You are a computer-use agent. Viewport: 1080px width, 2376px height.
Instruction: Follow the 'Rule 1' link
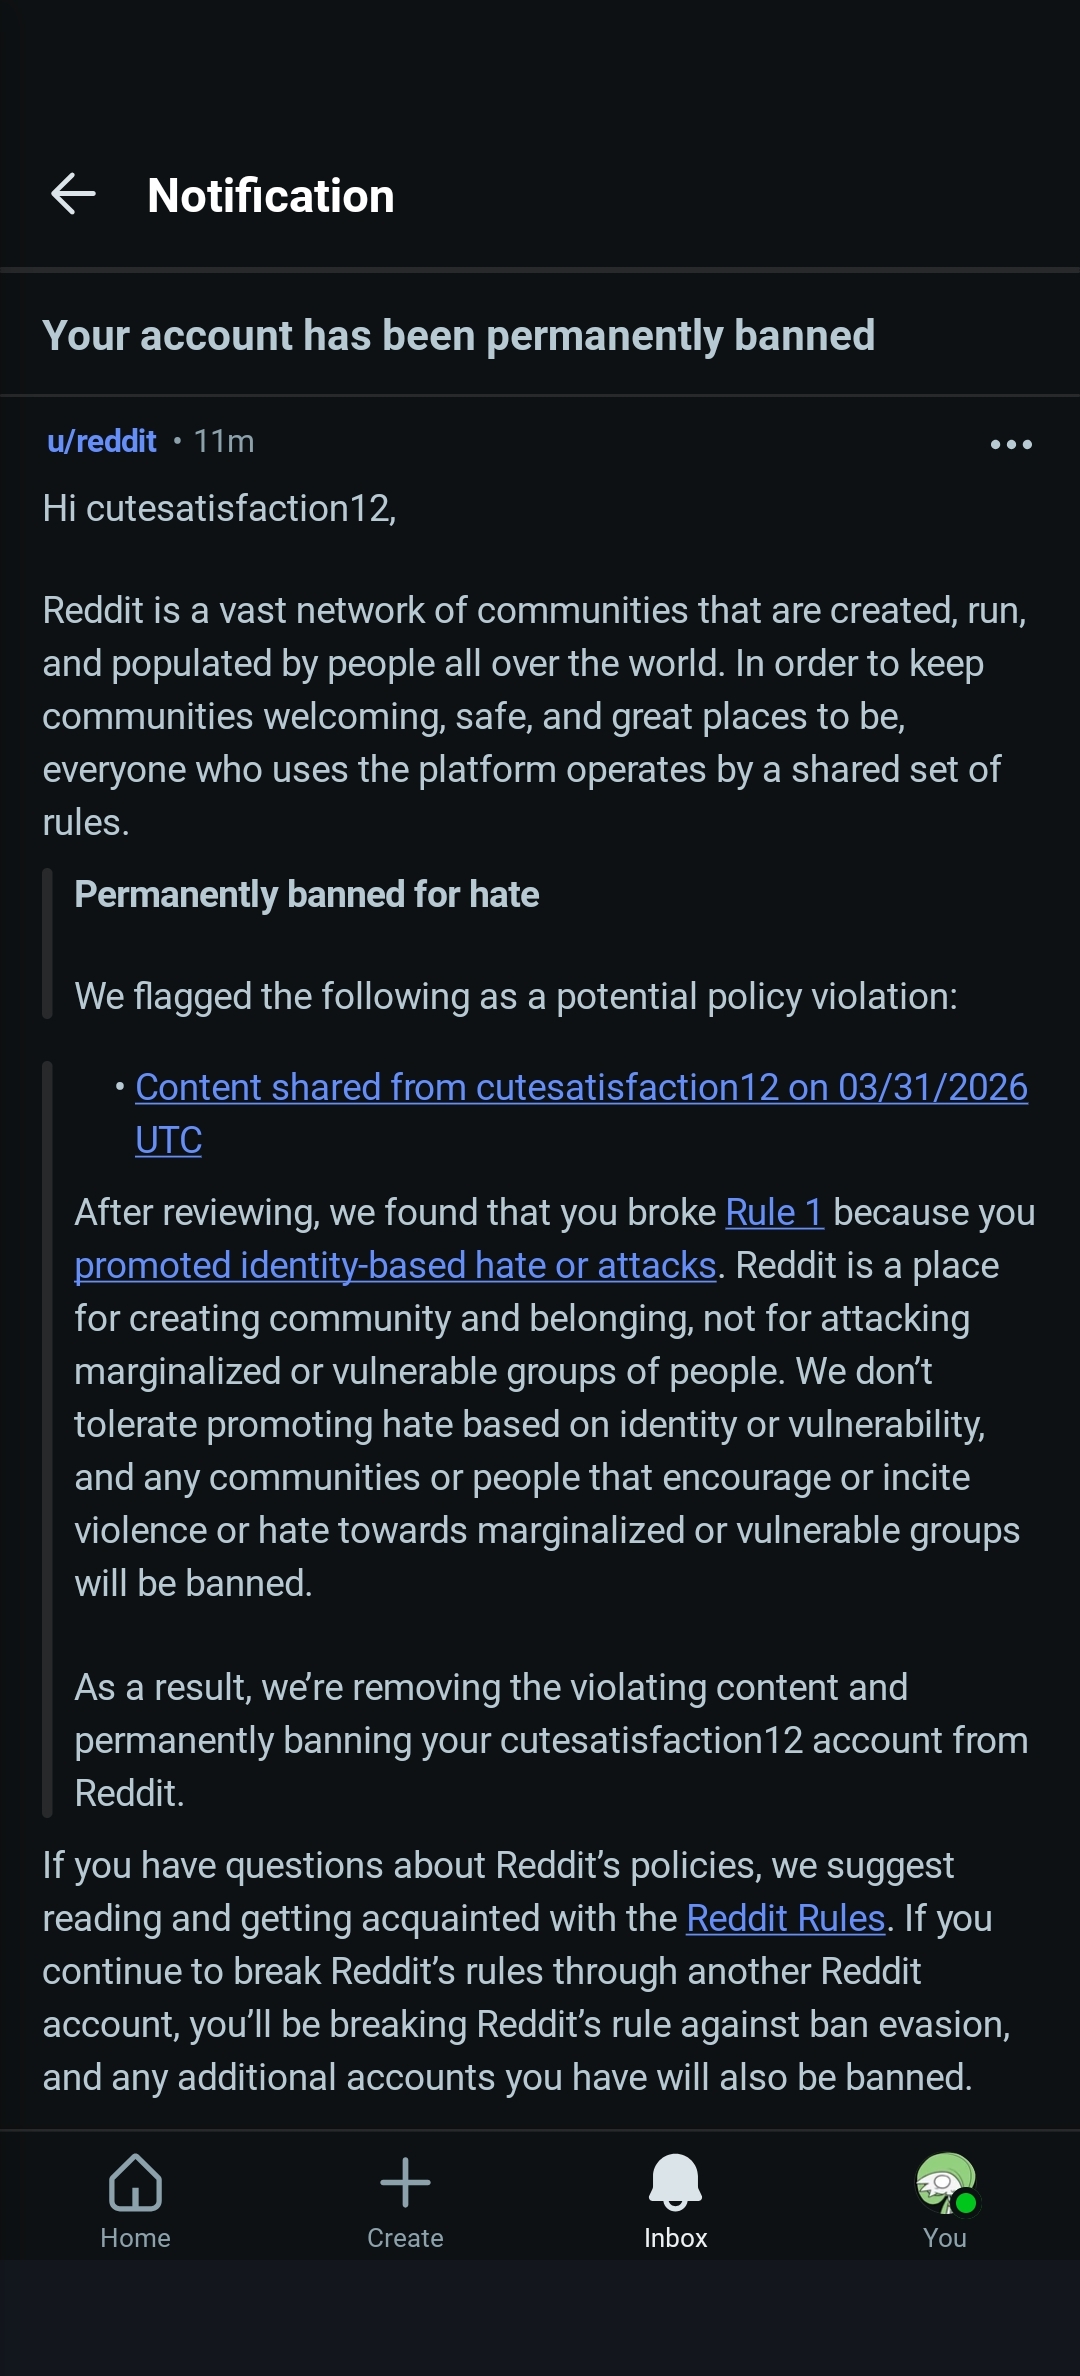[774, 1212]
